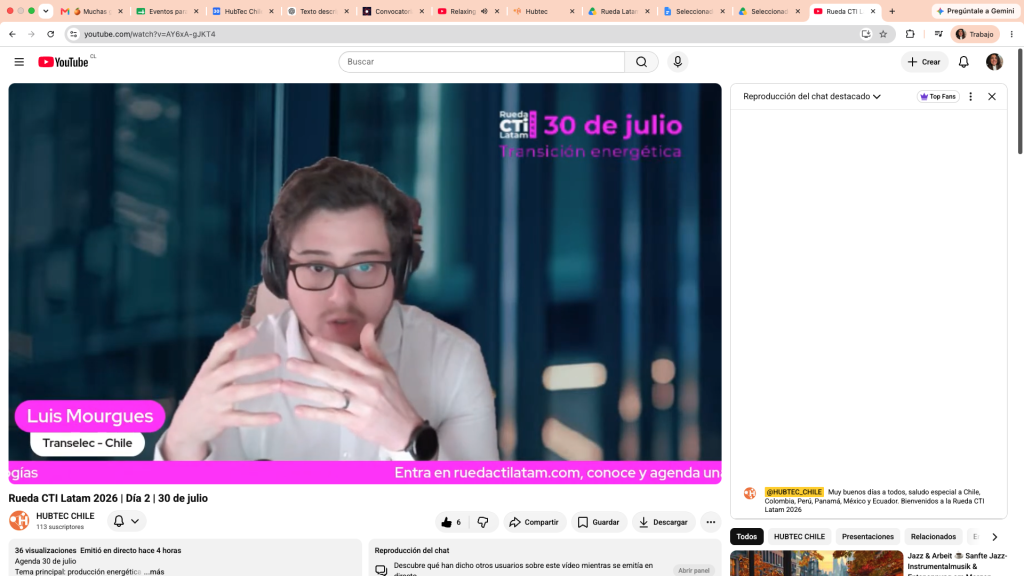Click the Top Fans button

tap(938, 97)
